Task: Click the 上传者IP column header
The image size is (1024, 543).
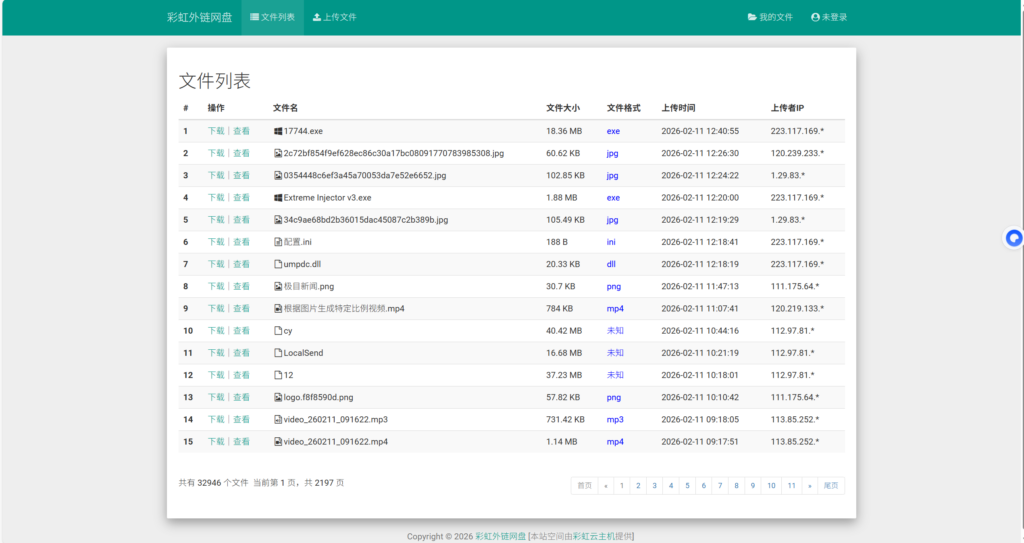Action: 787,108
